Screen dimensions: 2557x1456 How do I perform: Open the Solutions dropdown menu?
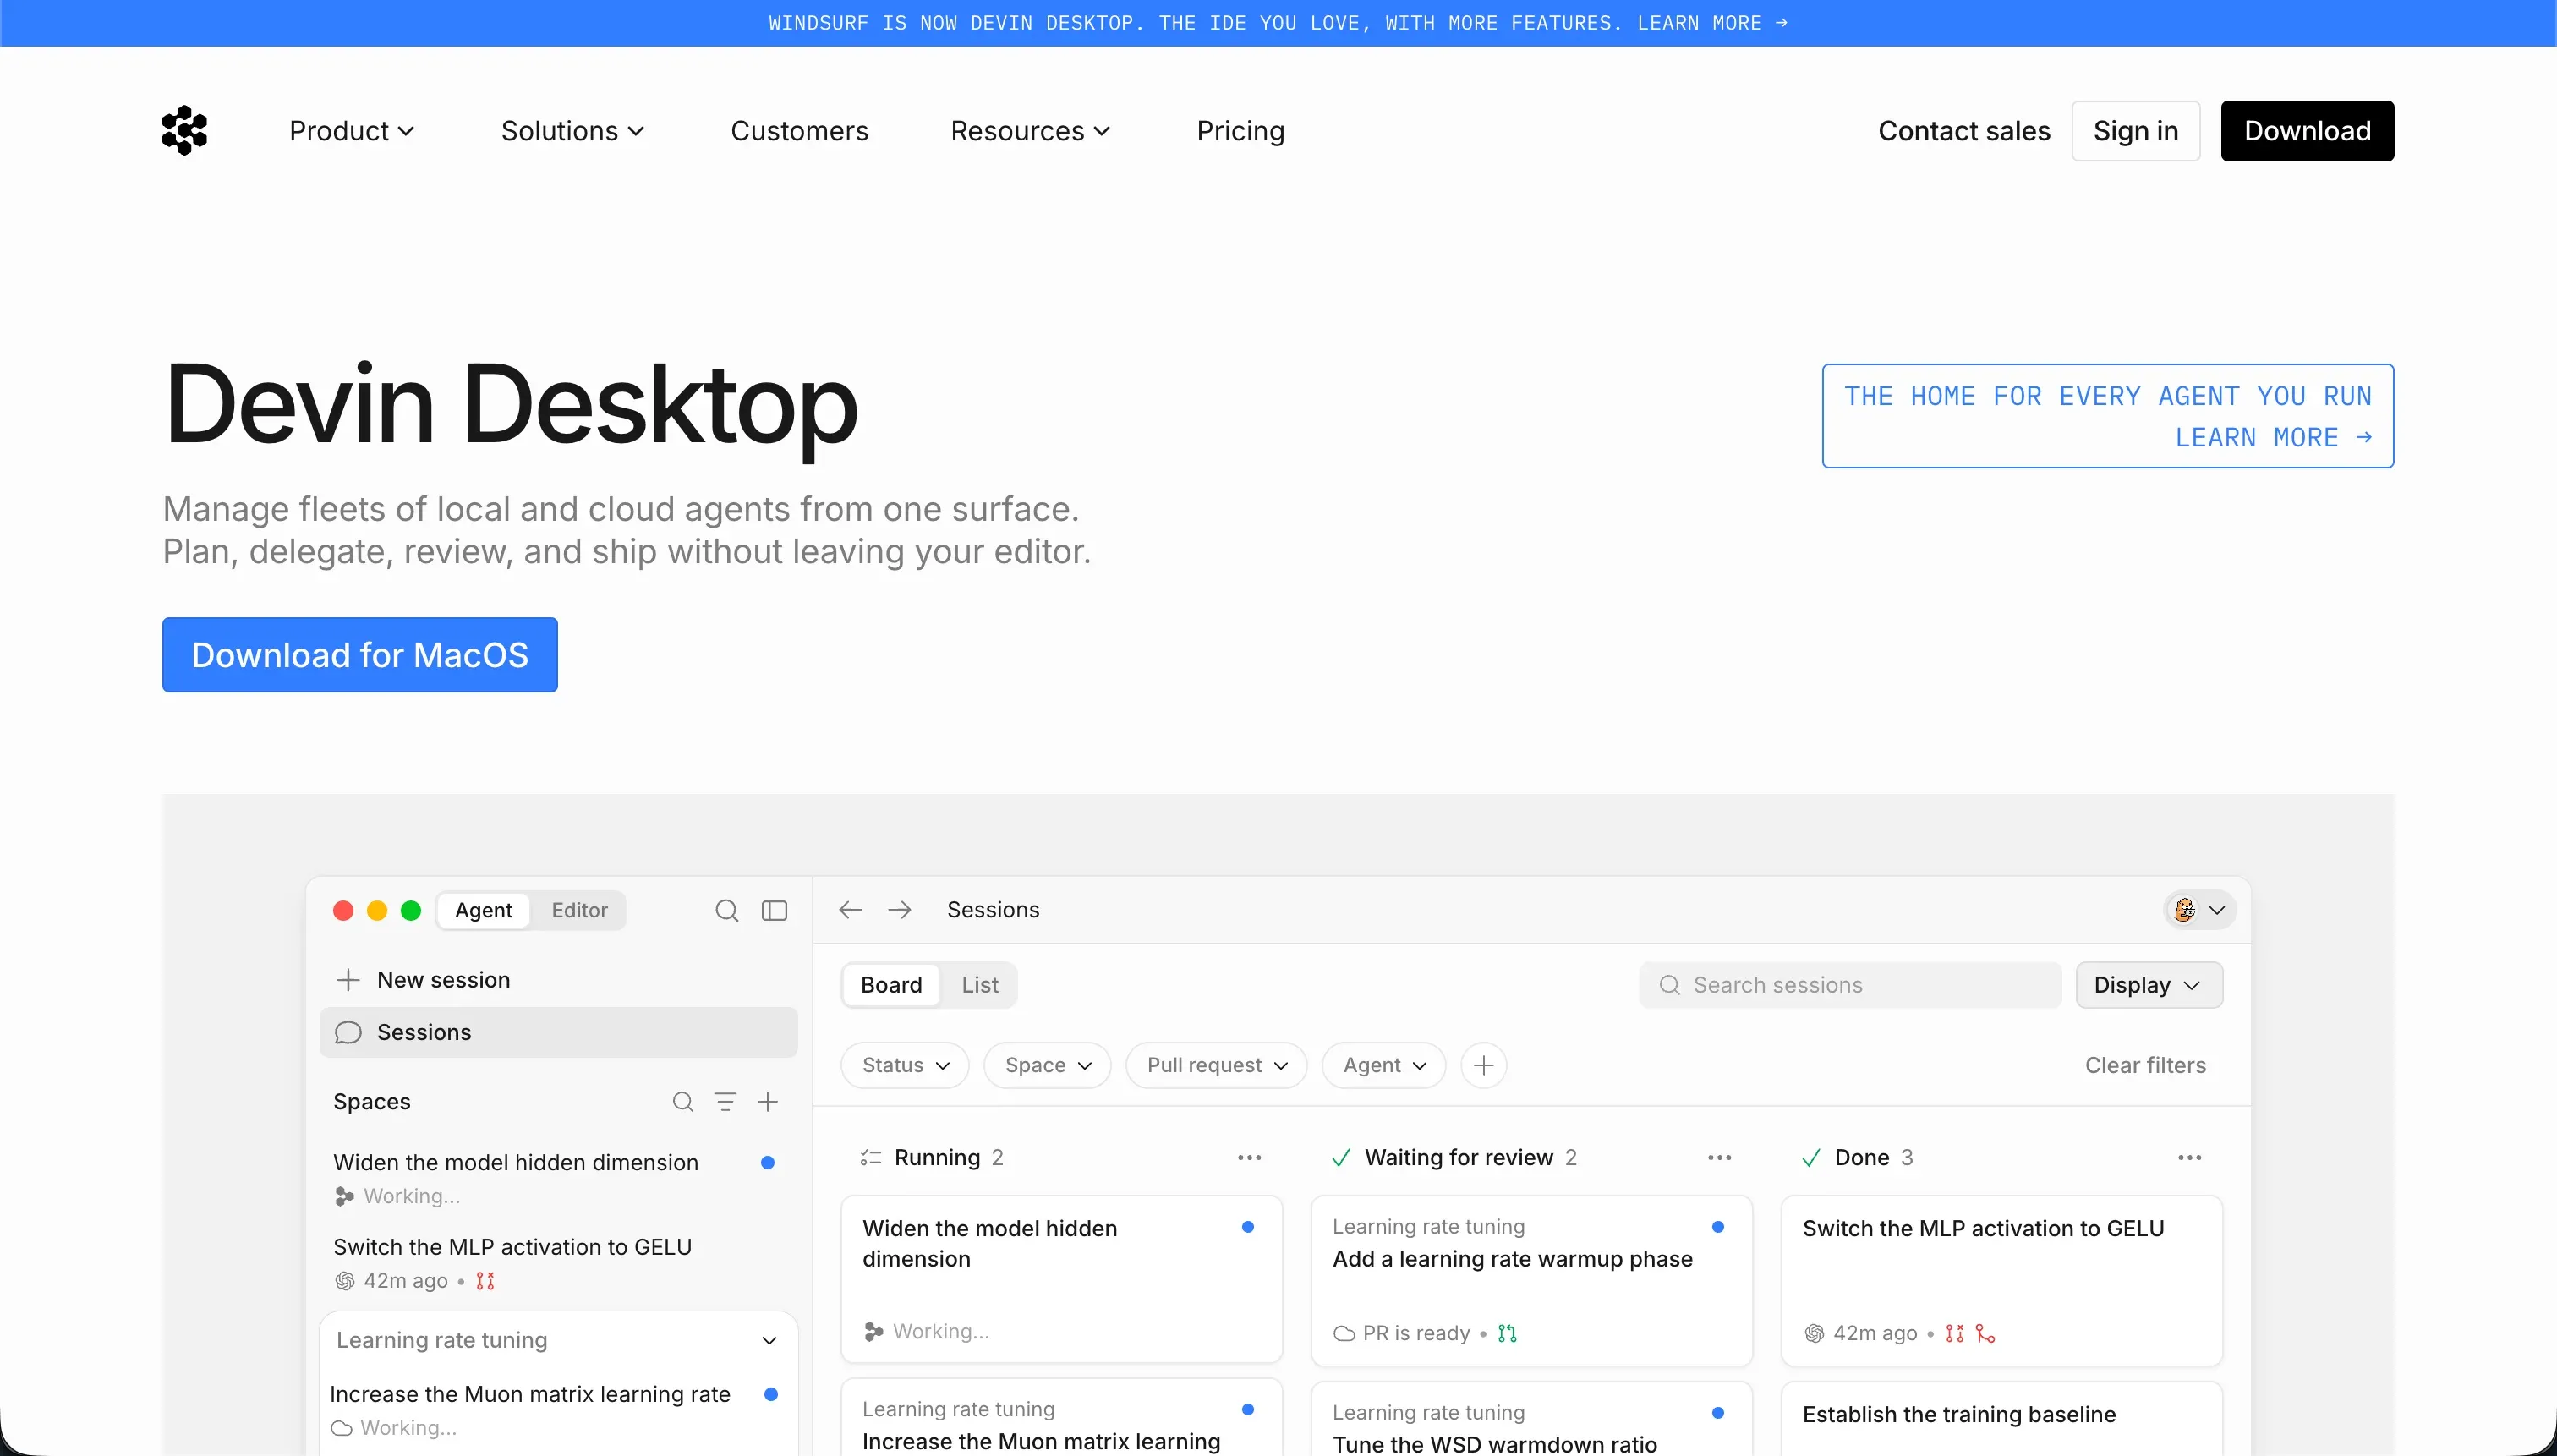[572, 131]
